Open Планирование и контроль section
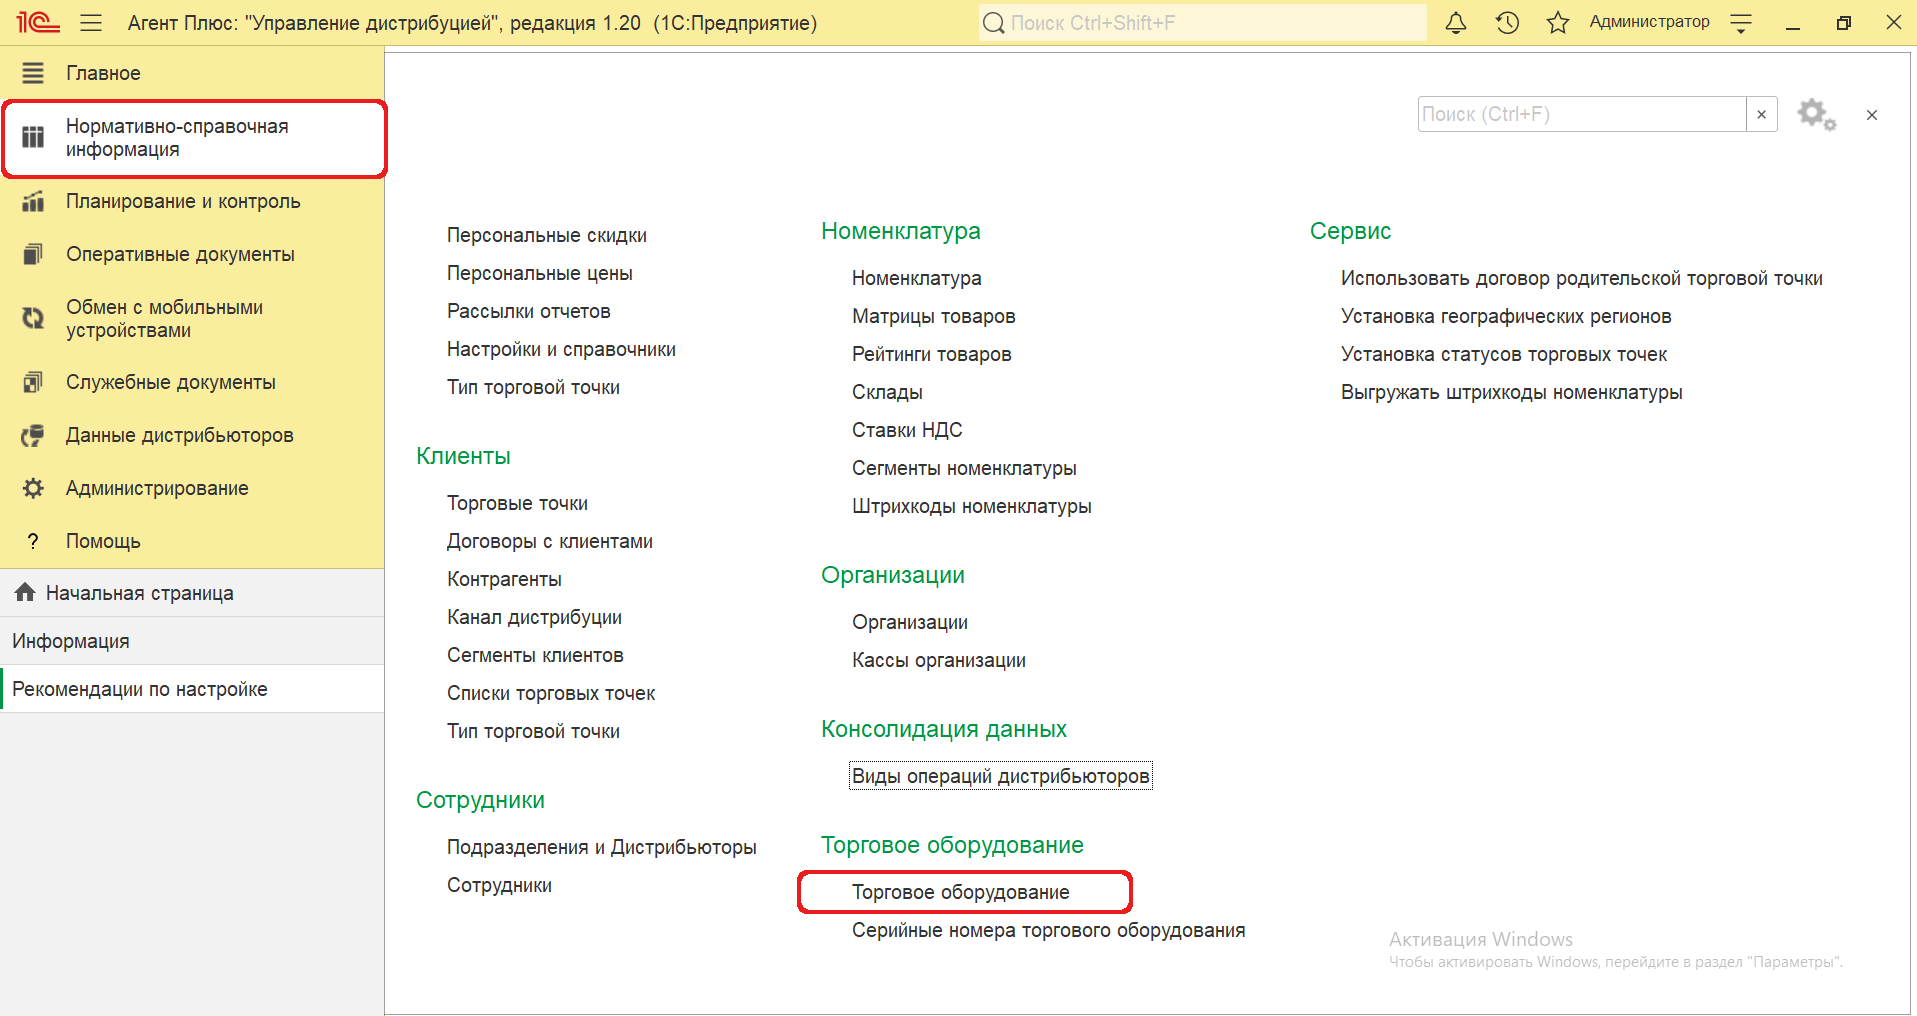The height and width of the screenshot is (1016, 1917). (x=182, y=201)
